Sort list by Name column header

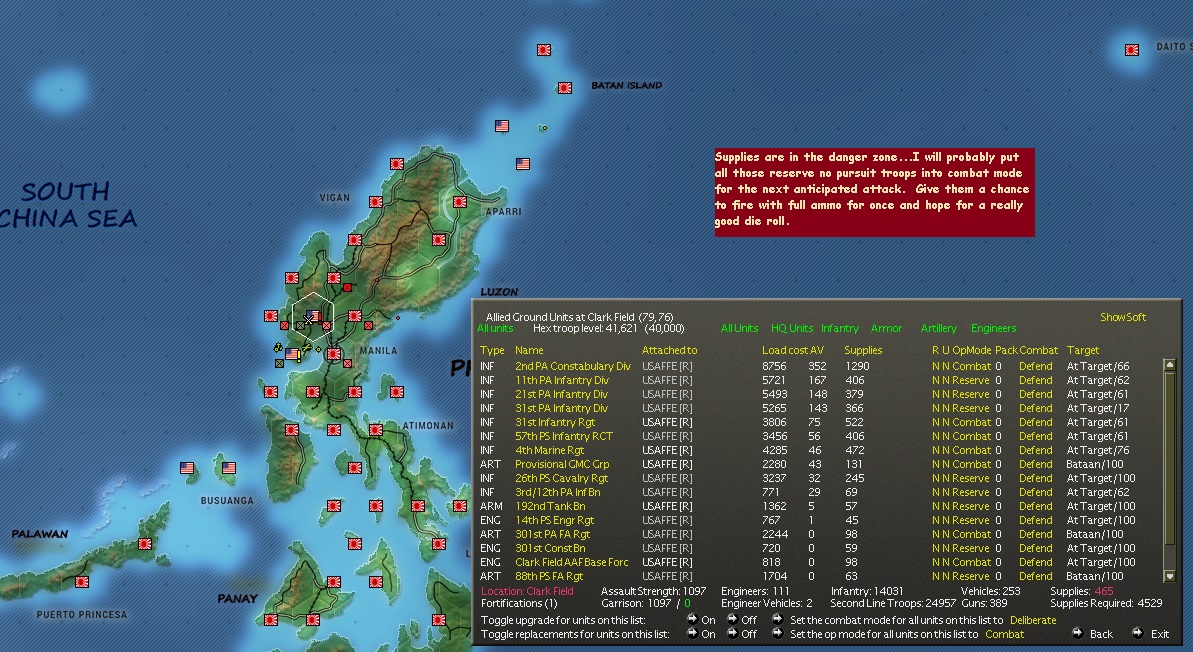(528, 350)
